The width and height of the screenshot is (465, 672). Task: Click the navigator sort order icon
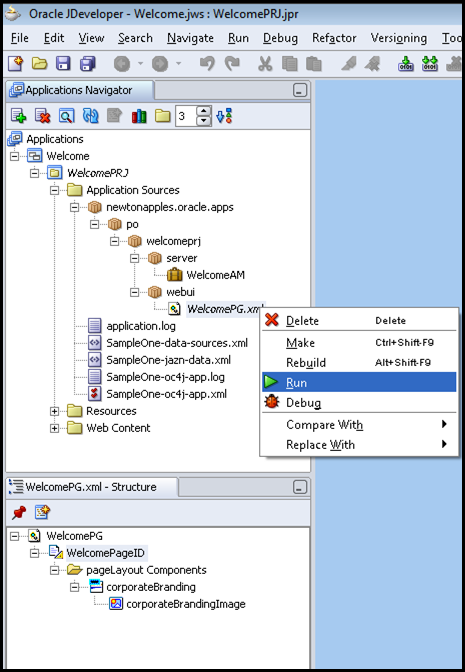tap(224, 116)
